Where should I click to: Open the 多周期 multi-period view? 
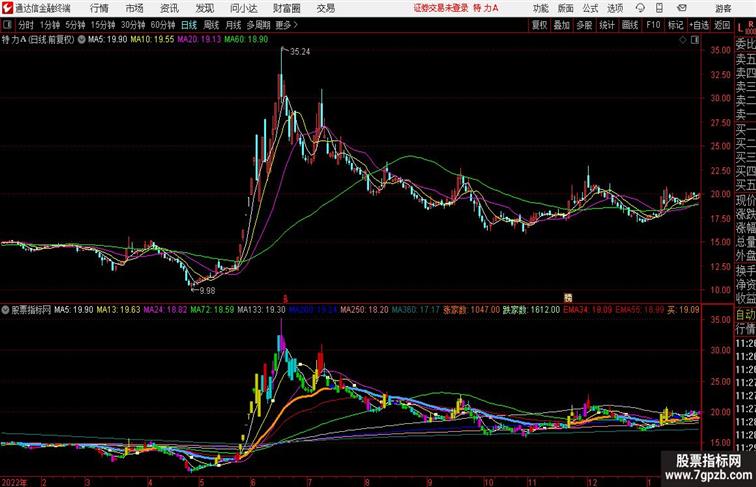tap(258, 25)
